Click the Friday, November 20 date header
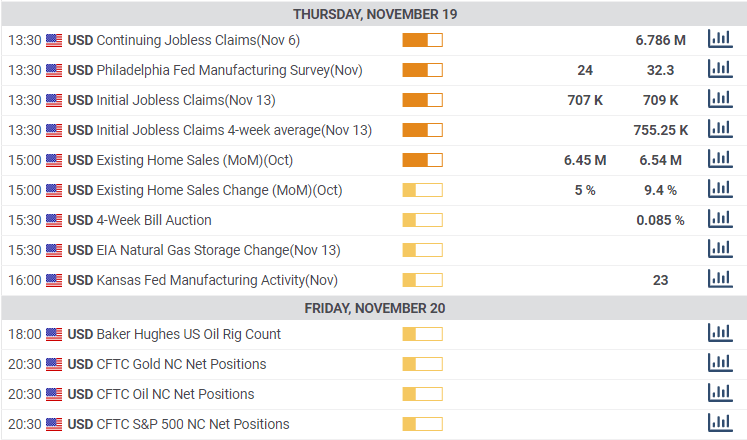 point(375,307)
